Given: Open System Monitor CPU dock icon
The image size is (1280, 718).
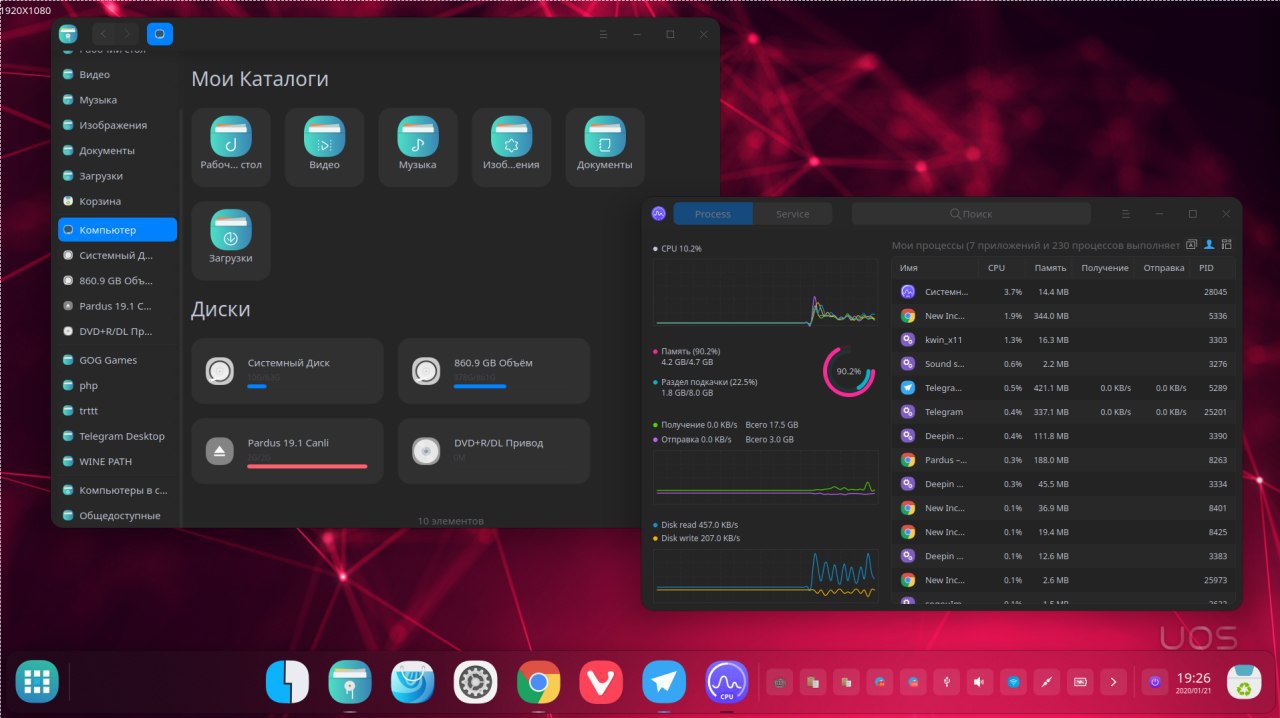Looking at the screenshot, I should (726, 682).
